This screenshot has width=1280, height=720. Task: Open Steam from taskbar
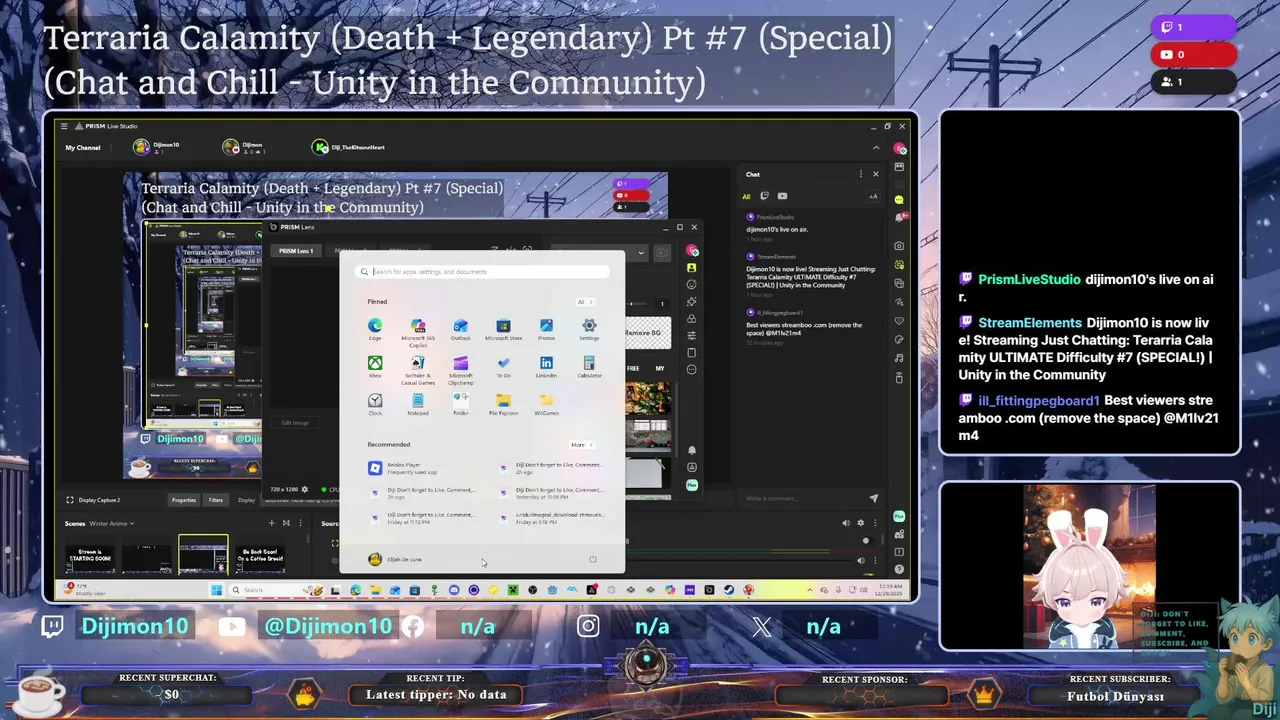729,590
